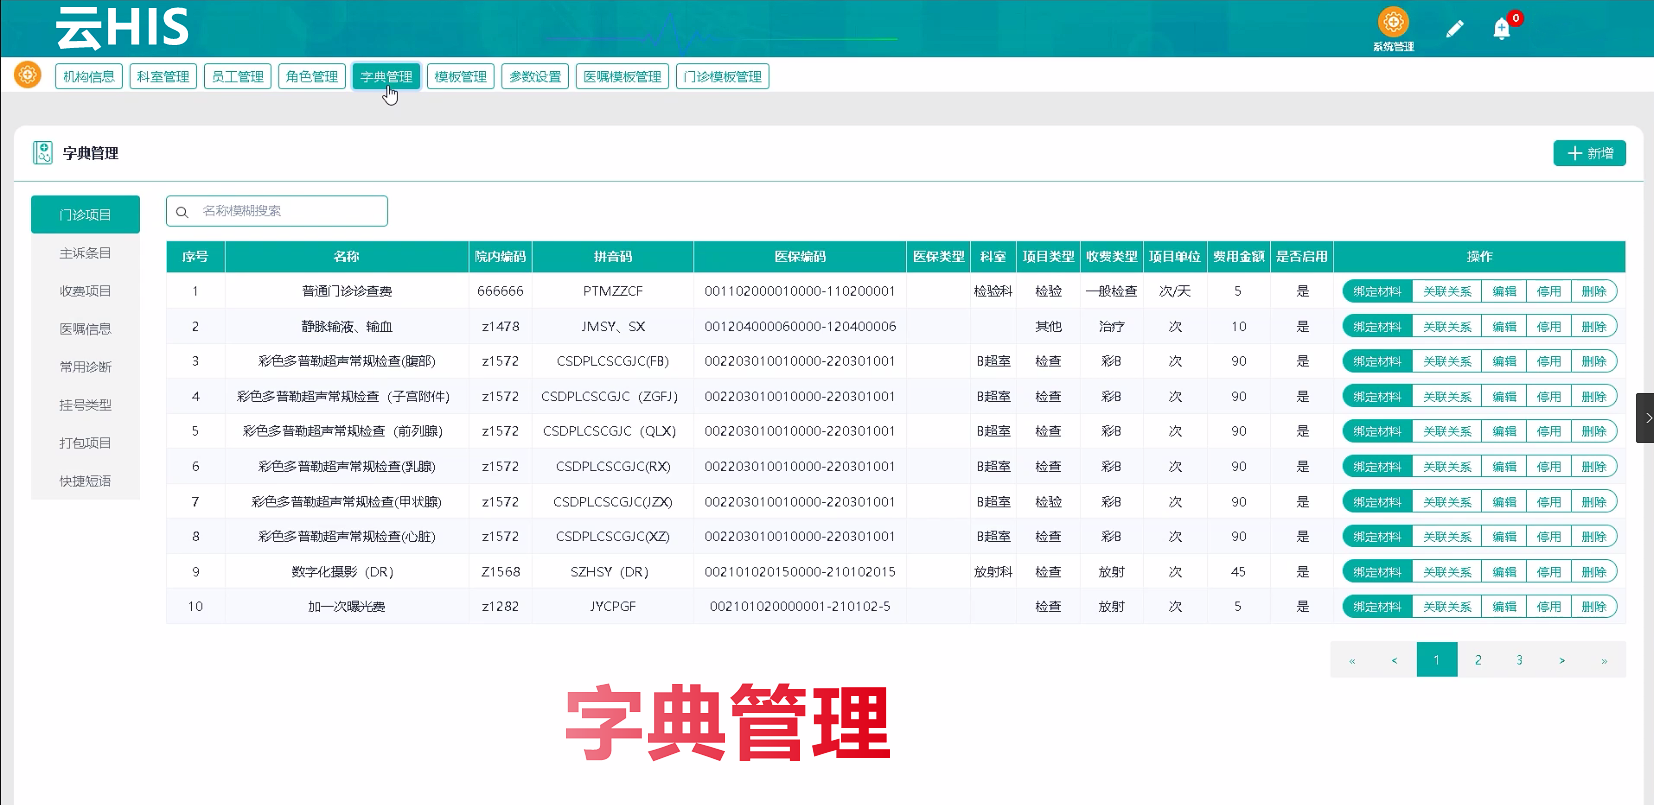Viewport: 1654px width, 805px height.
Task: Select 常用诊断 in the sidebar
Action: [85, 367]
